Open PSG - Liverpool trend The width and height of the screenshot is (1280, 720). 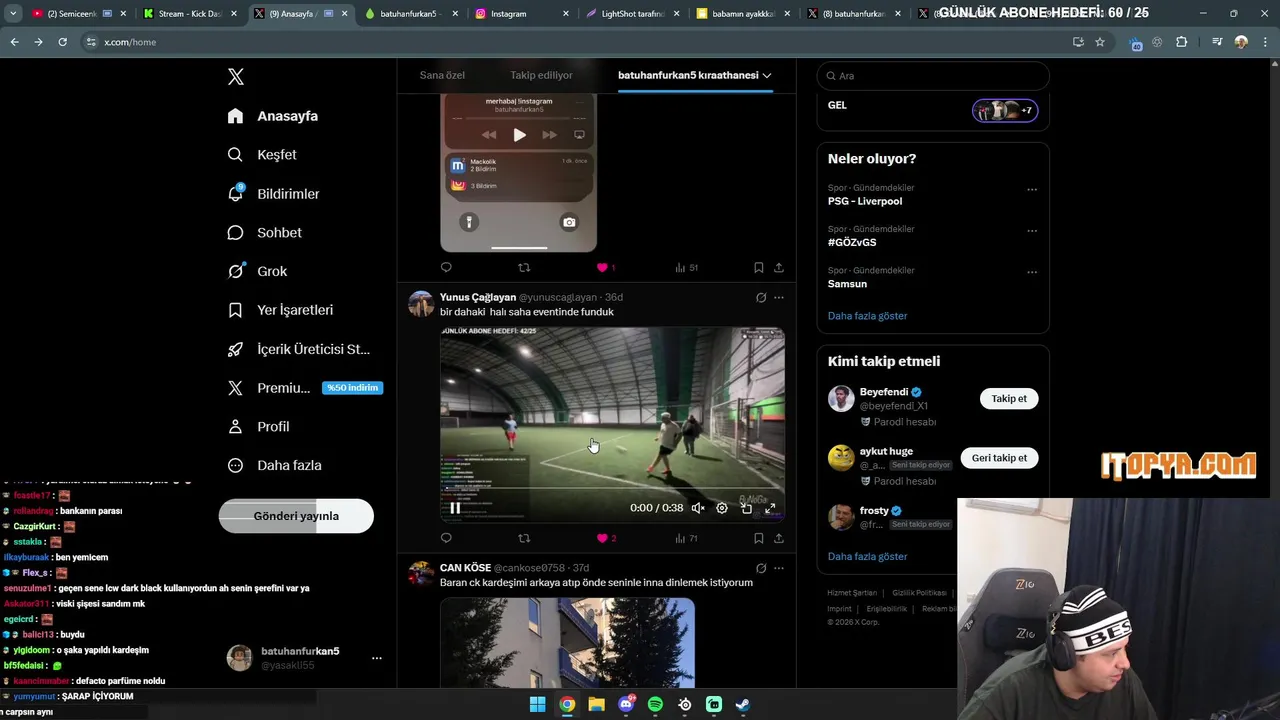pyautogui.click(x=865, y=201)
